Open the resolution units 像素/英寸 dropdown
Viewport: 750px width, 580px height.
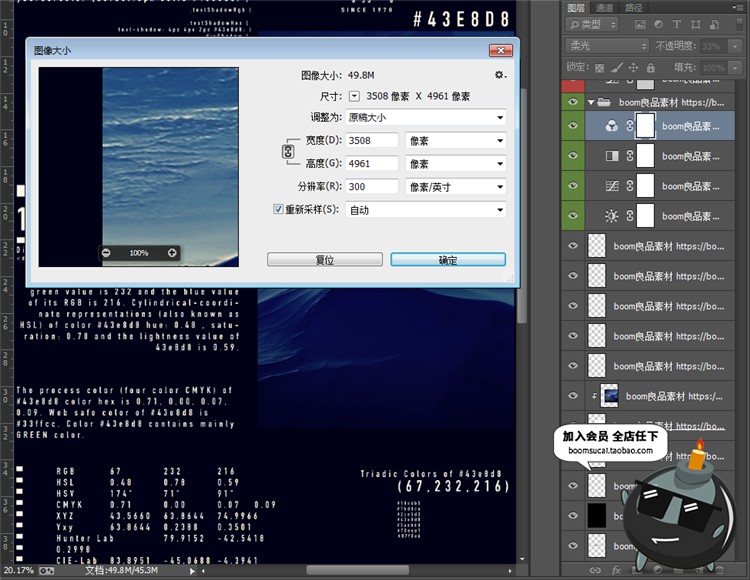click(x=456, y=186)
